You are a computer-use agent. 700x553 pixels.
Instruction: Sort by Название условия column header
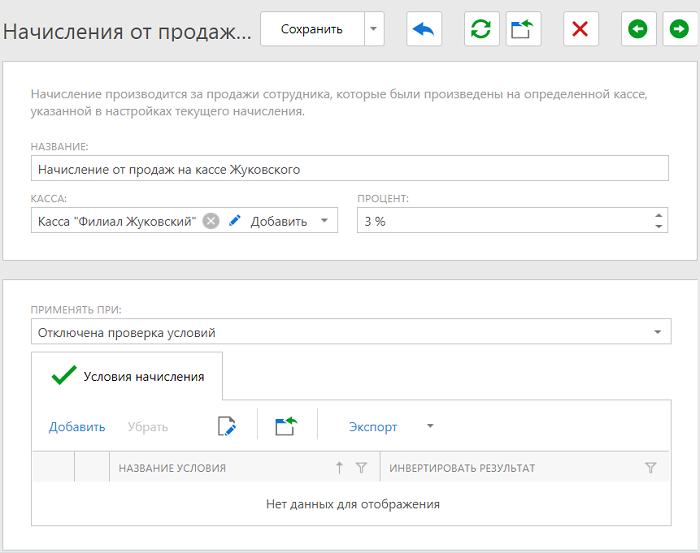pyautogui.click(x=172, y=468)
